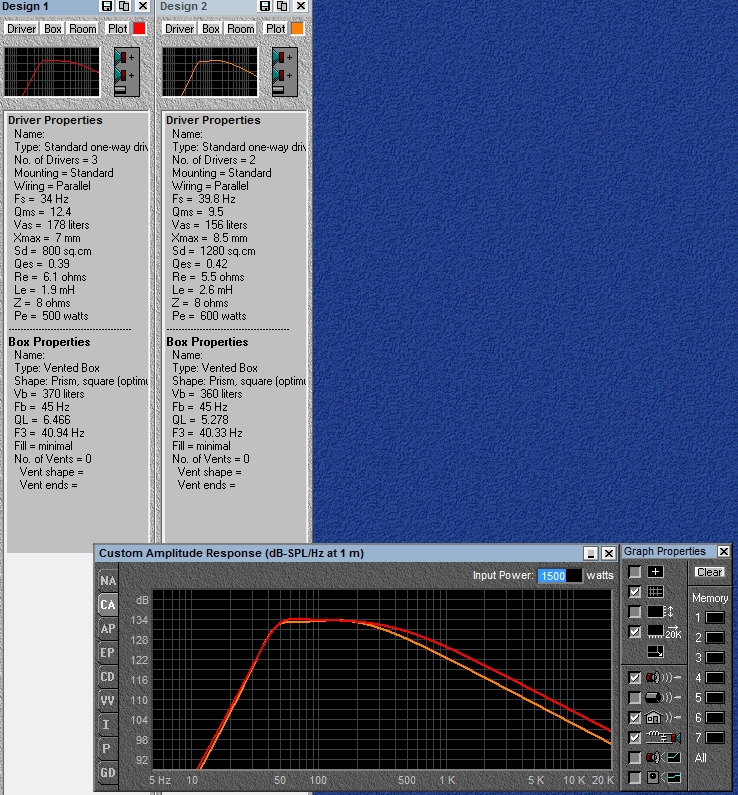
Task: Copy Design 1 with the duplicate icon
Action: point(124,6)
